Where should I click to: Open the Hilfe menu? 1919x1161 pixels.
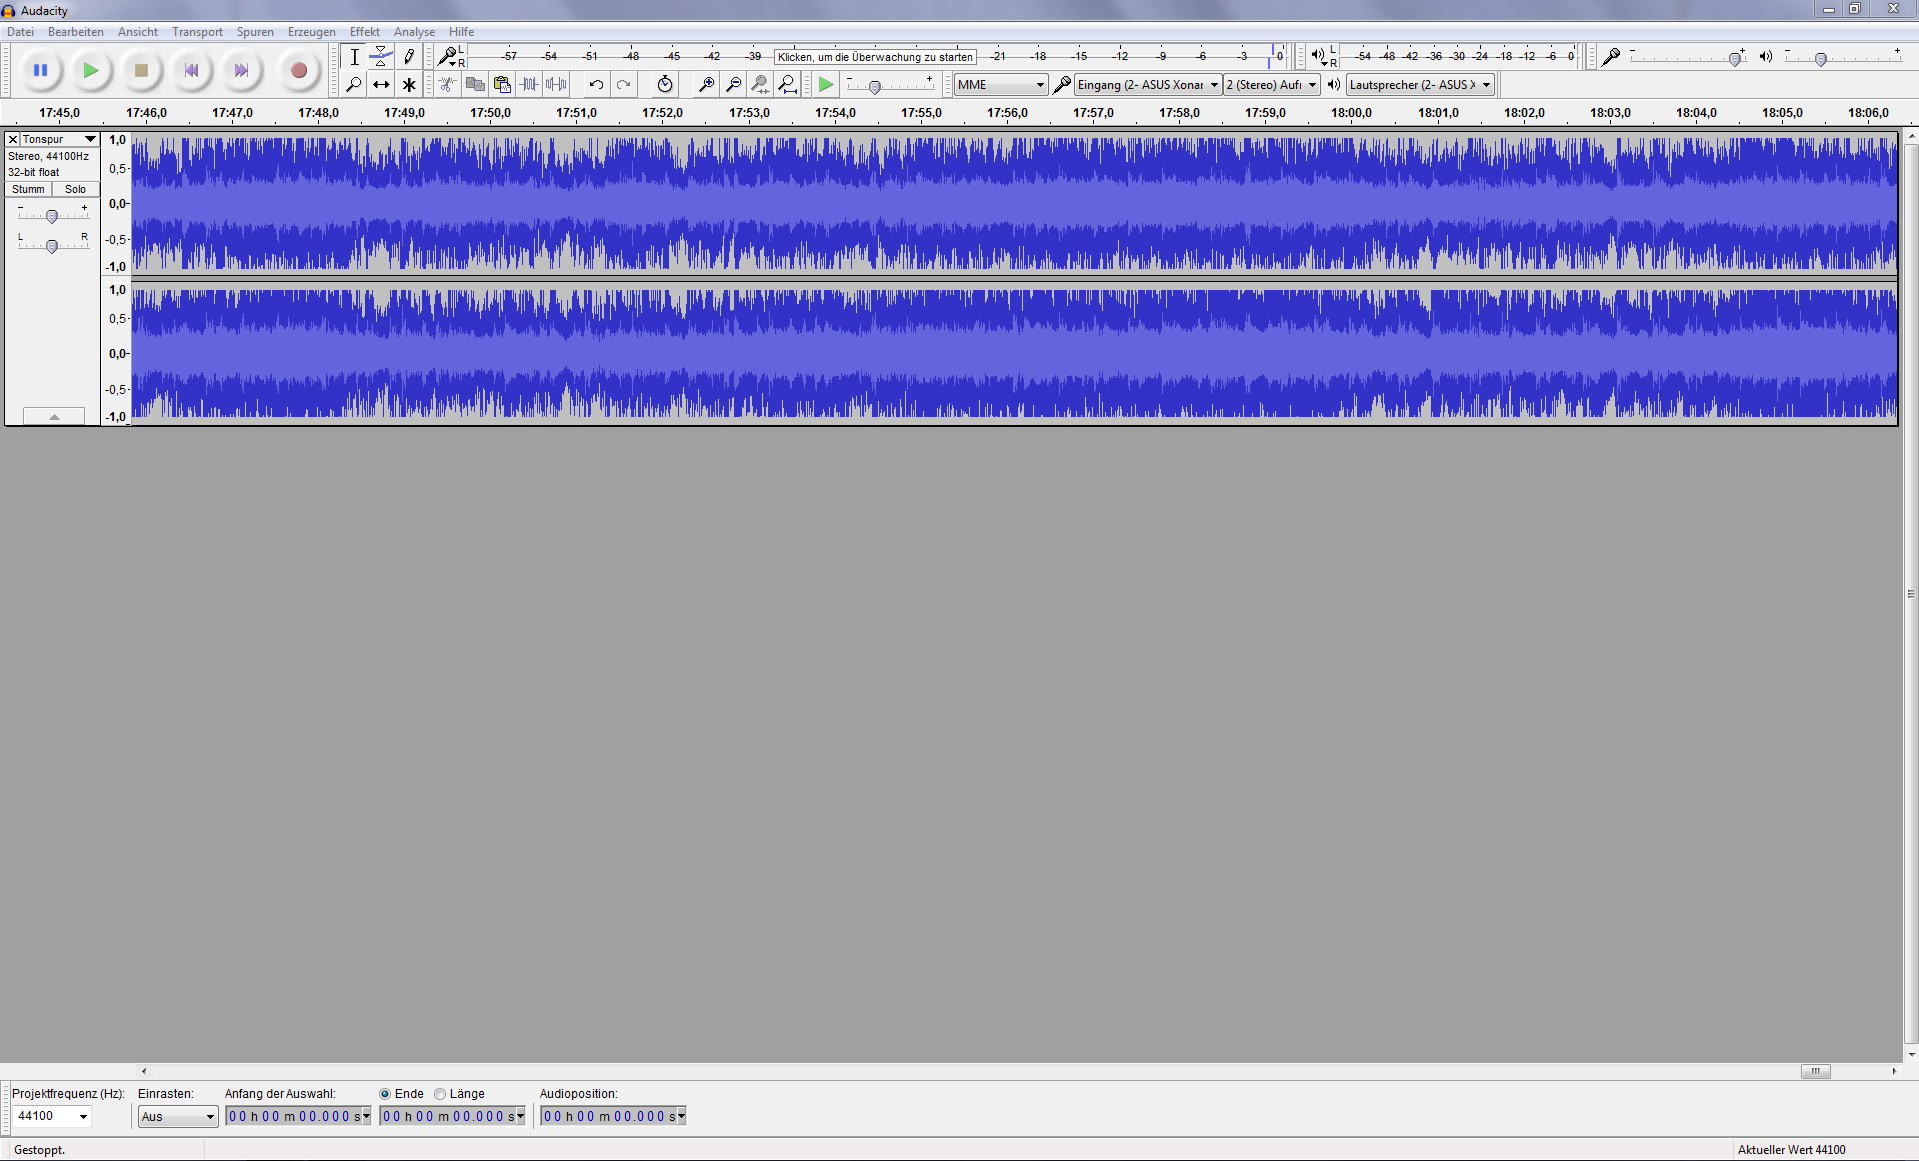pos(461,32)
